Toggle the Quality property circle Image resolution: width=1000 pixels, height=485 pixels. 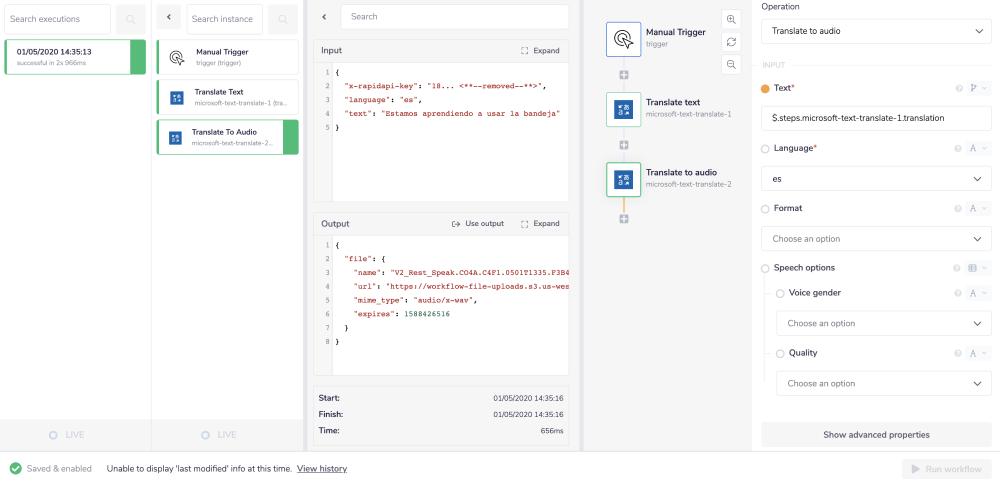[781, 353]
